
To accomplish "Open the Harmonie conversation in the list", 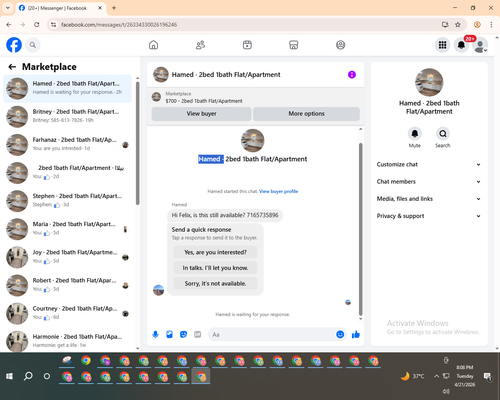I will coord(68,341).
